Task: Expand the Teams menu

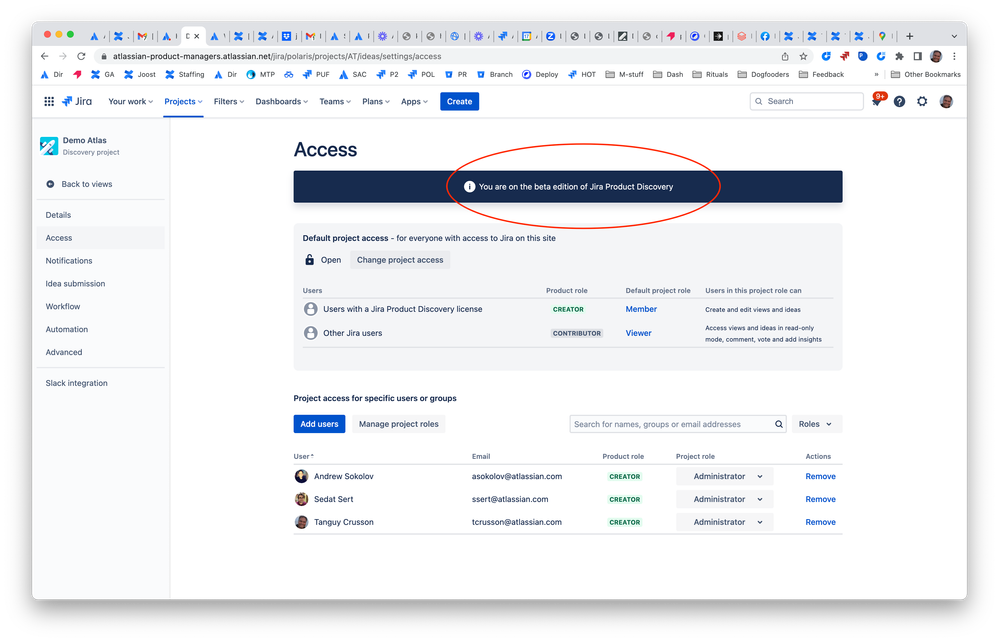Action: pyautogui.click(x=335, y=101)
